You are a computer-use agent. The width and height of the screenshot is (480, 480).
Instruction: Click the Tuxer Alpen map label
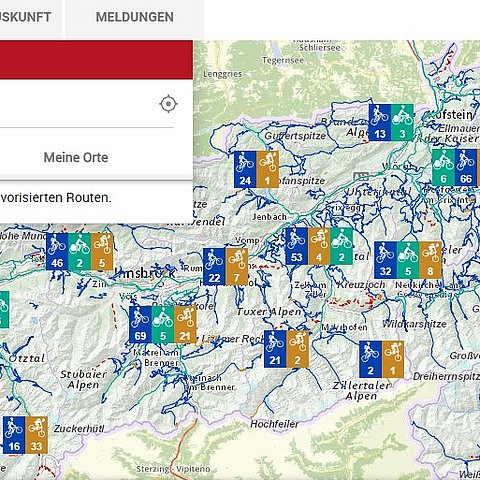269,312
